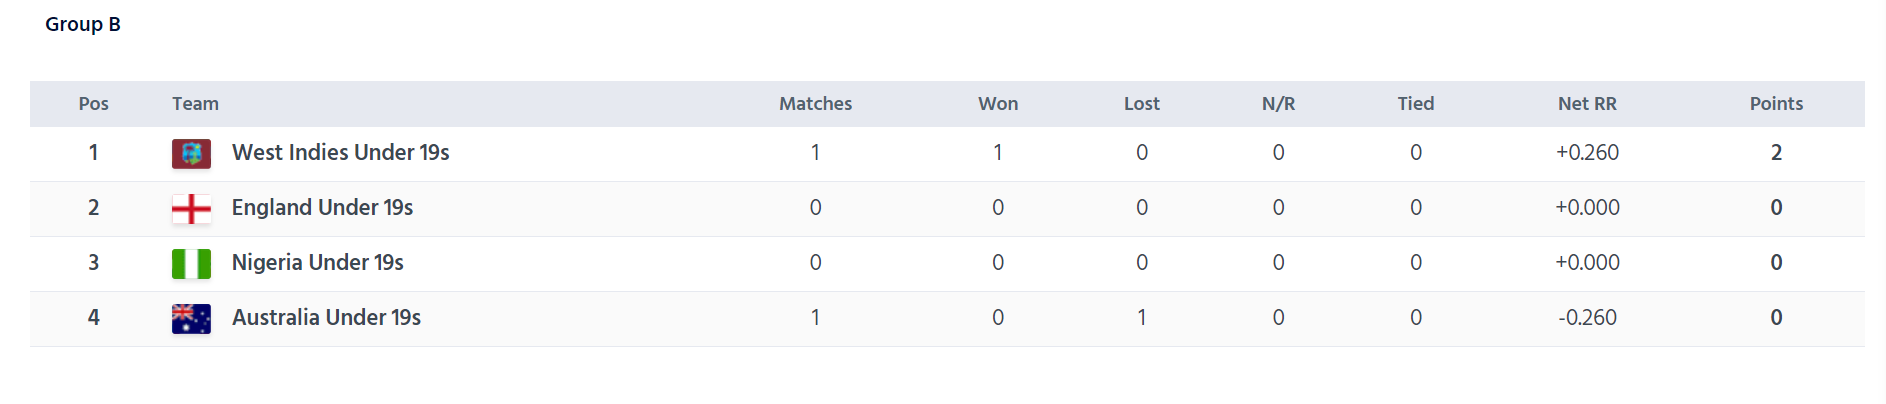Click the Points column header
The height and width of the screenshot is (404, 1886).
click(x=1777, y=104)
